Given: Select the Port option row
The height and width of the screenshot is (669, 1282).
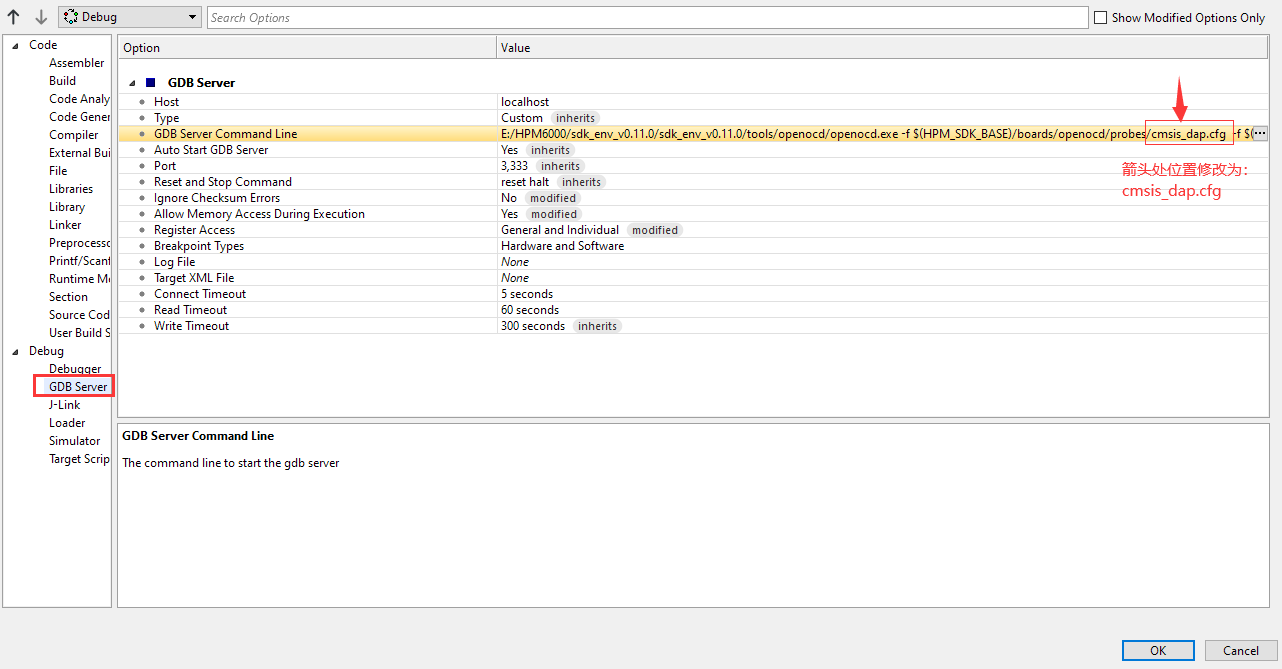Looking at the screenshot, I should [x=165, y=166].
